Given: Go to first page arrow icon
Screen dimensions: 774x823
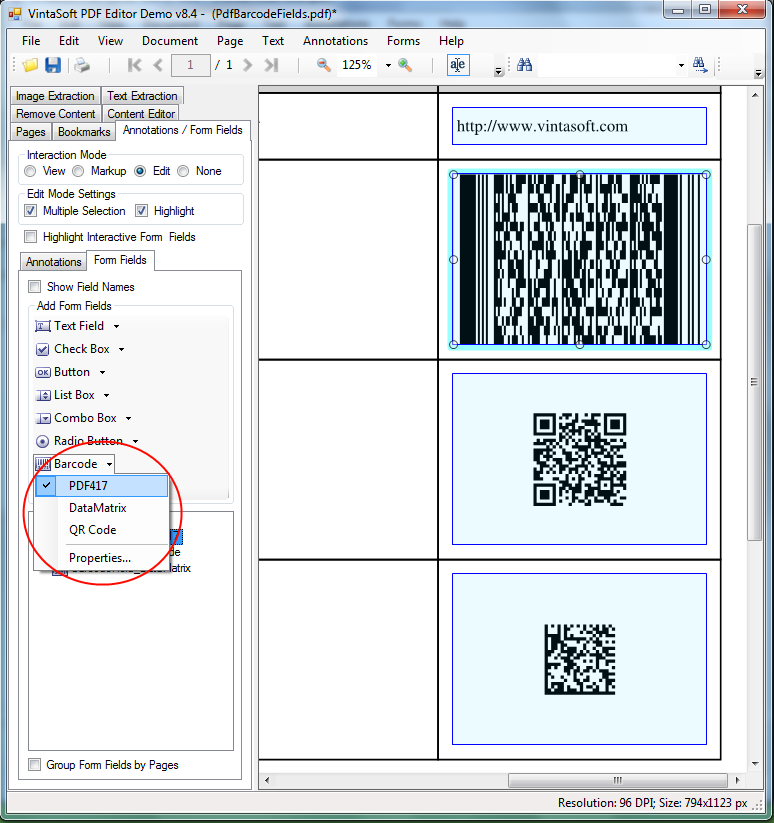Looking at the screenshot, I should coord(134,65).
